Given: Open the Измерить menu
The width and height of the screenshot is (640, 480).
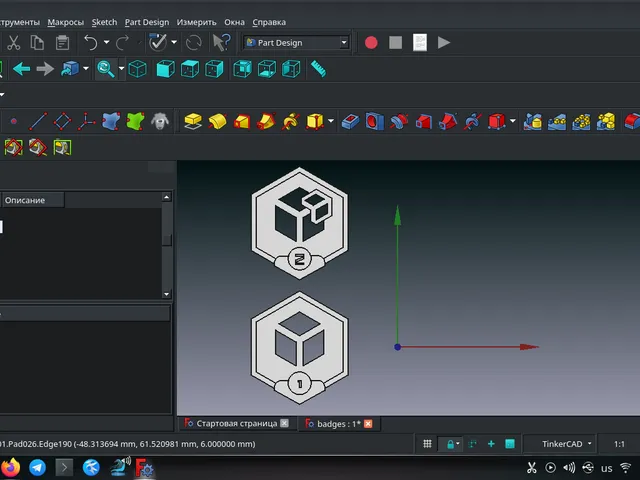Looking at the screenshot, I should click(196, 22).
